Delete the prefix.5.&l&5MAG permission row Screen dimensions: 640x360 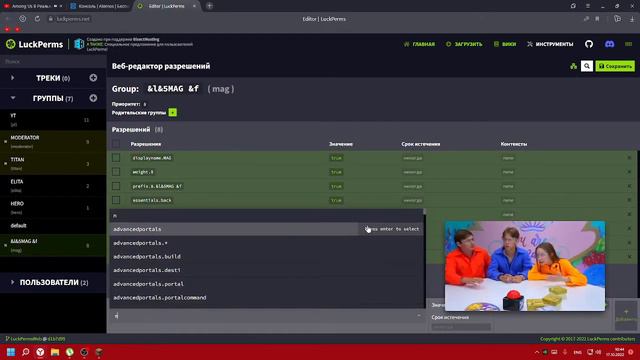coord(629,186)
